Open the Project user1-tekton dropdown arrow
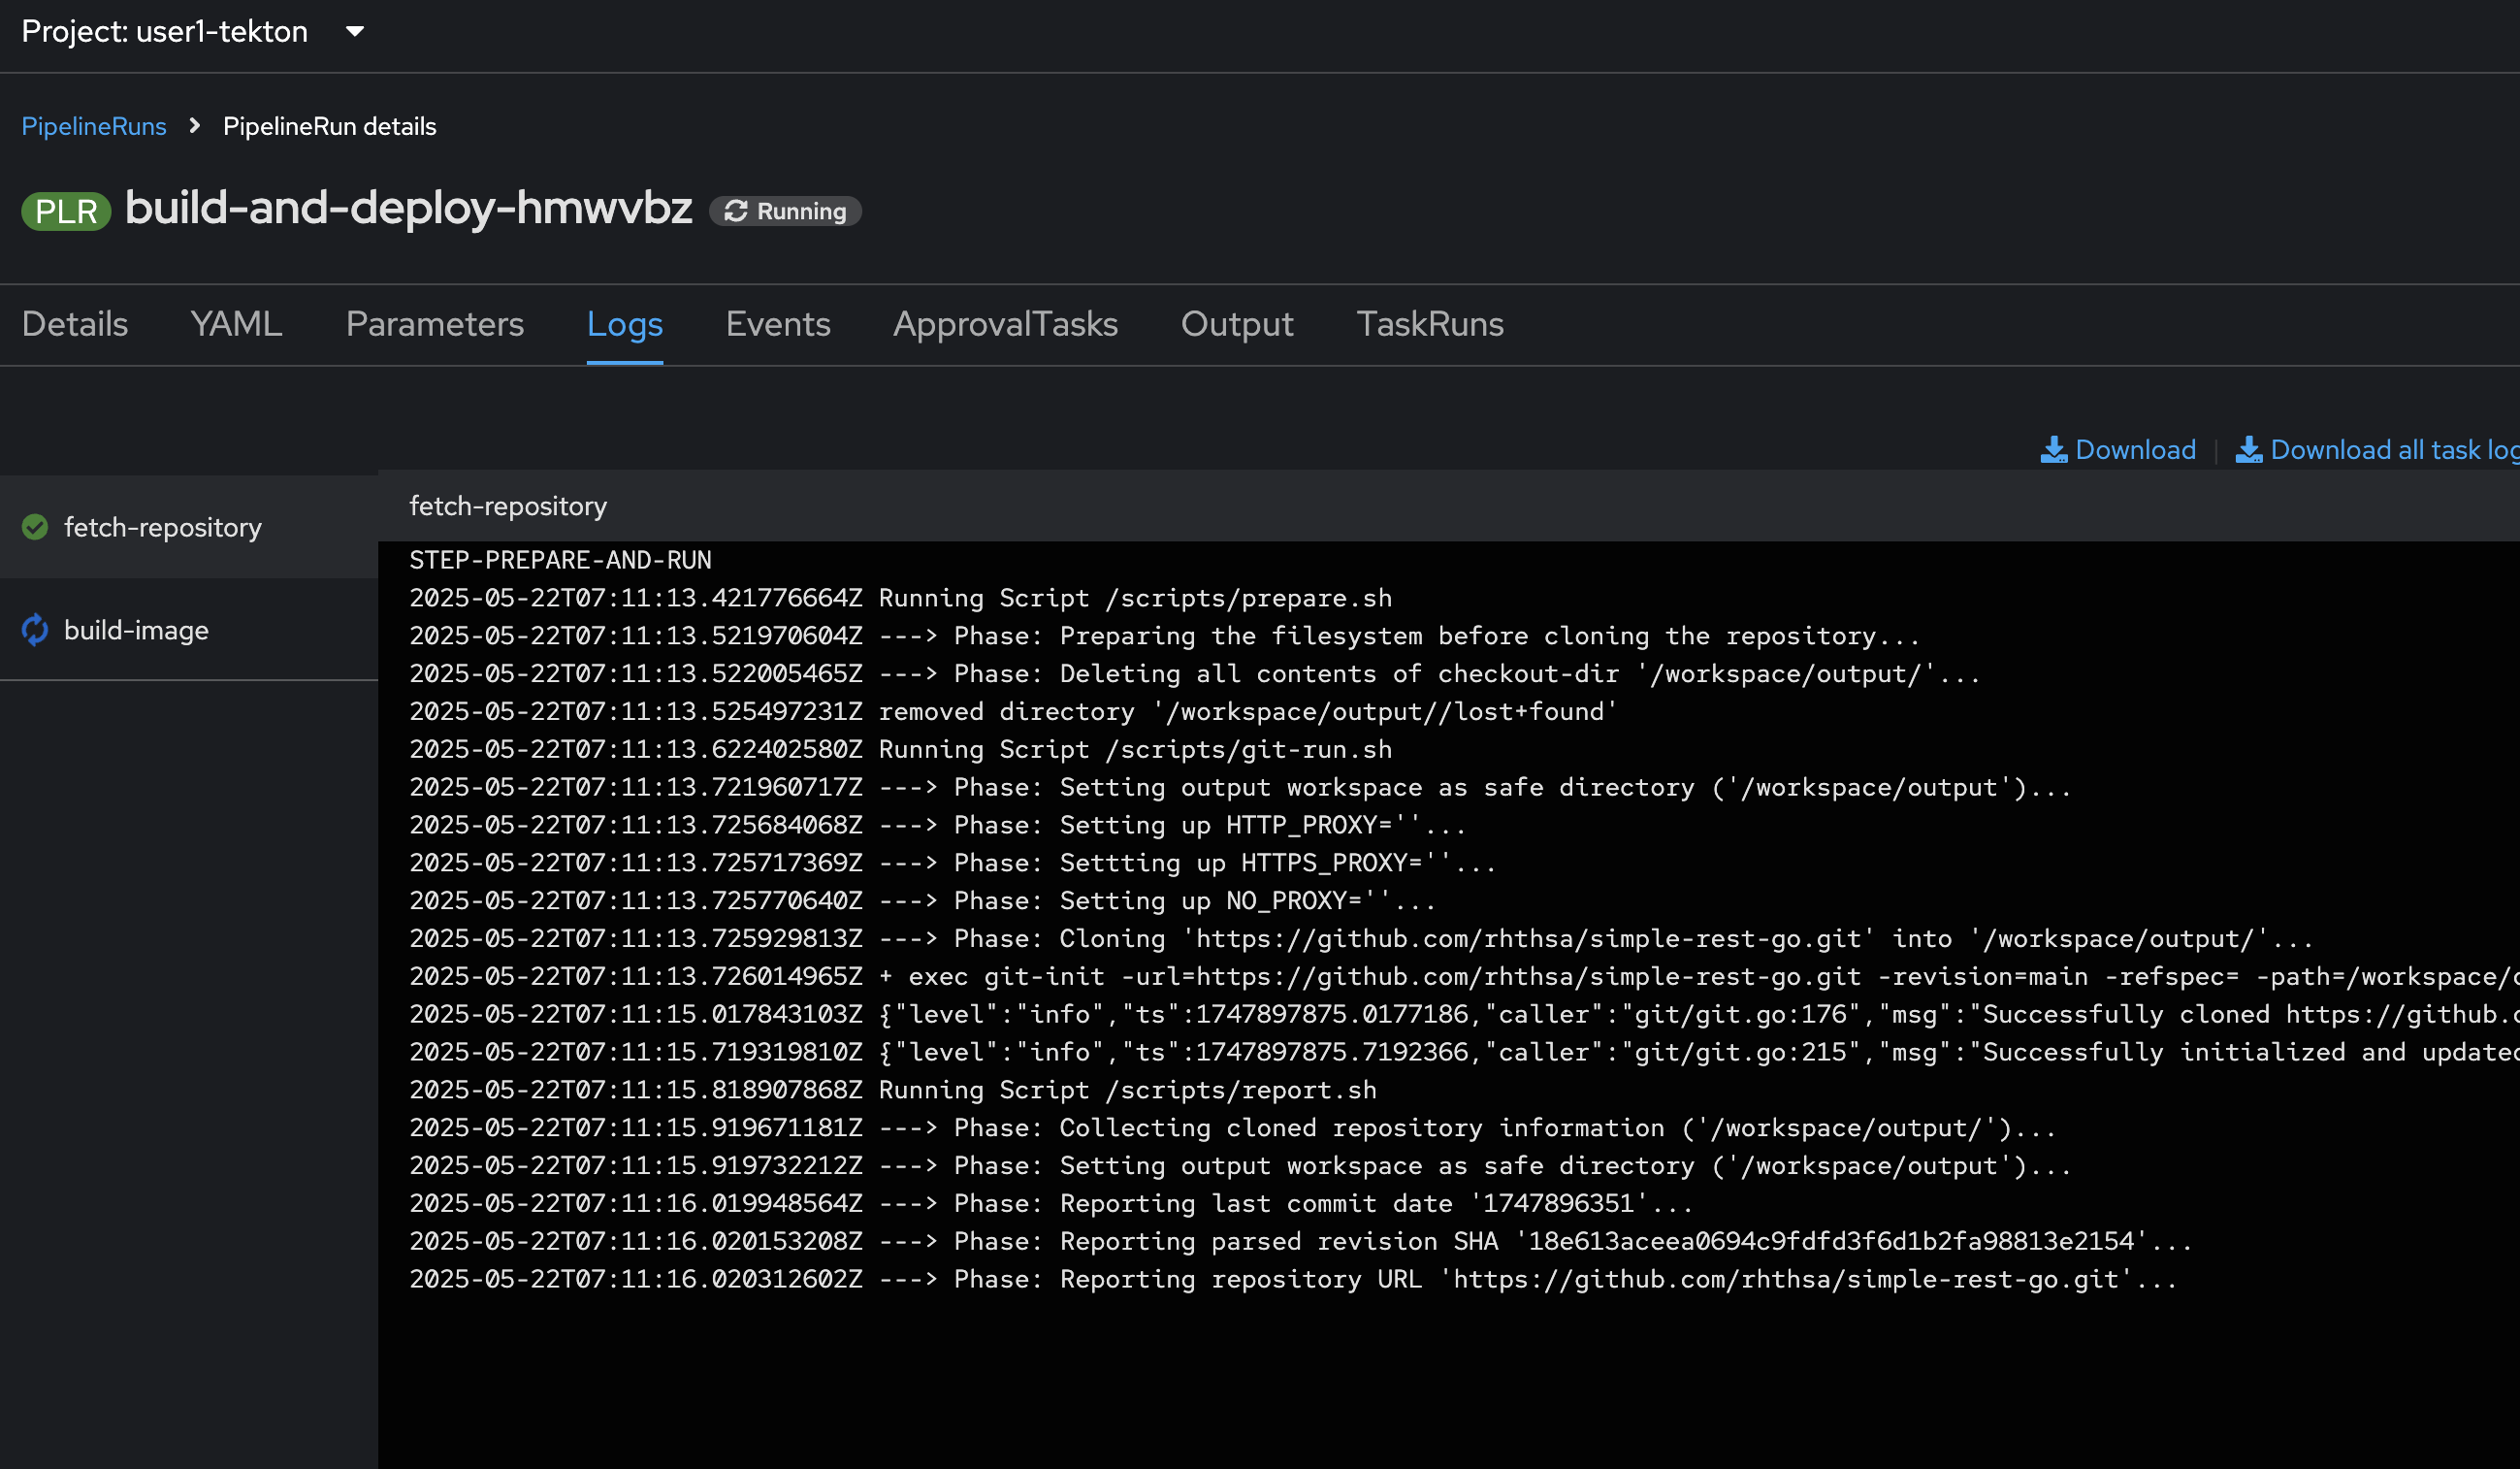Screen dimensions: 2520x1469 coord(355,32)
